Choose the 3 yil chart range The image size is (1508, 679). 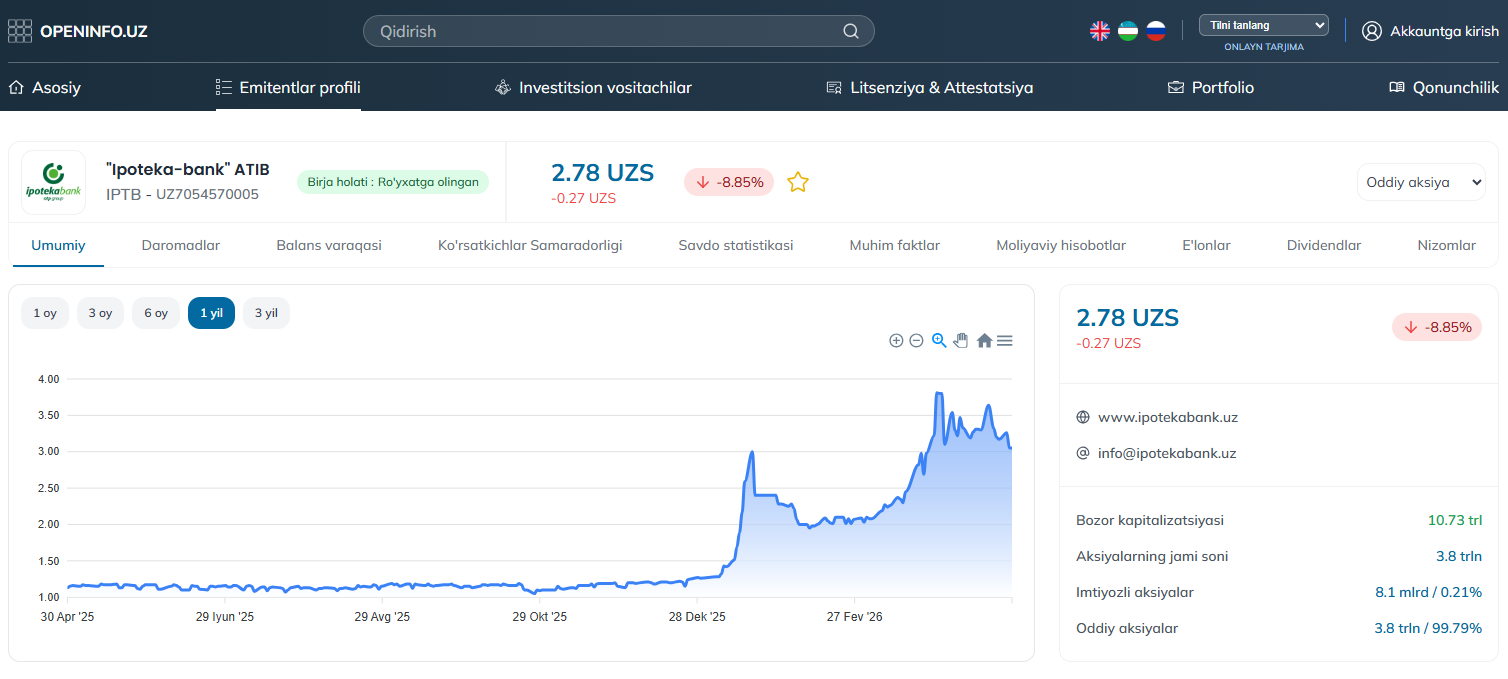pos(266,313)
